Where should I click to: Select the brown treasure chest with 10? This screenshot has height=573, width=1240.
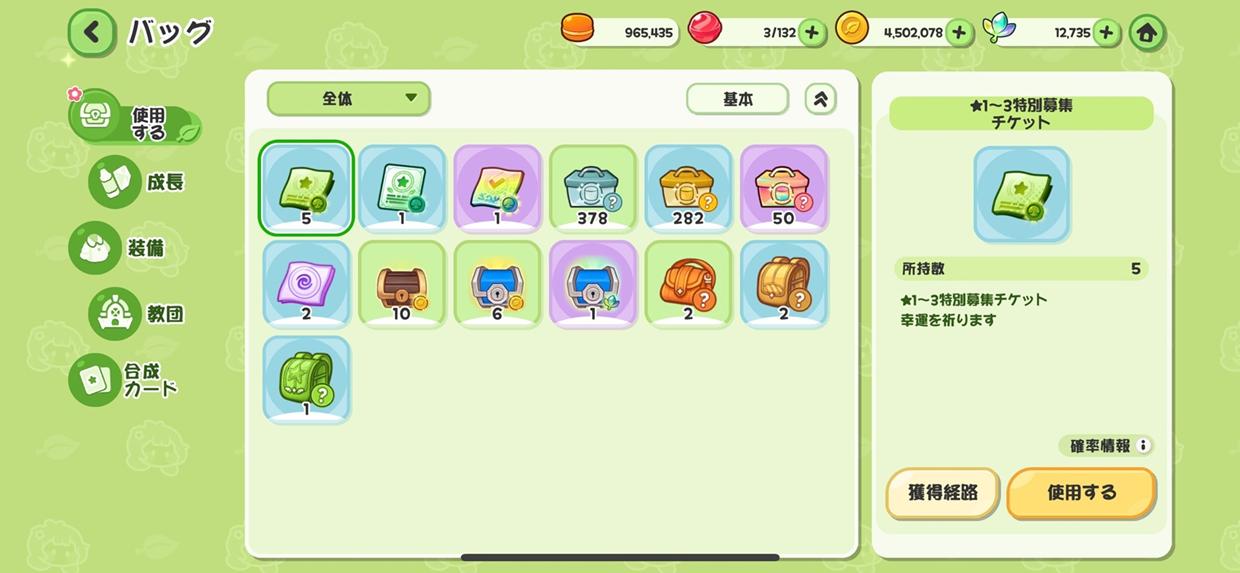tap(401, 284)
